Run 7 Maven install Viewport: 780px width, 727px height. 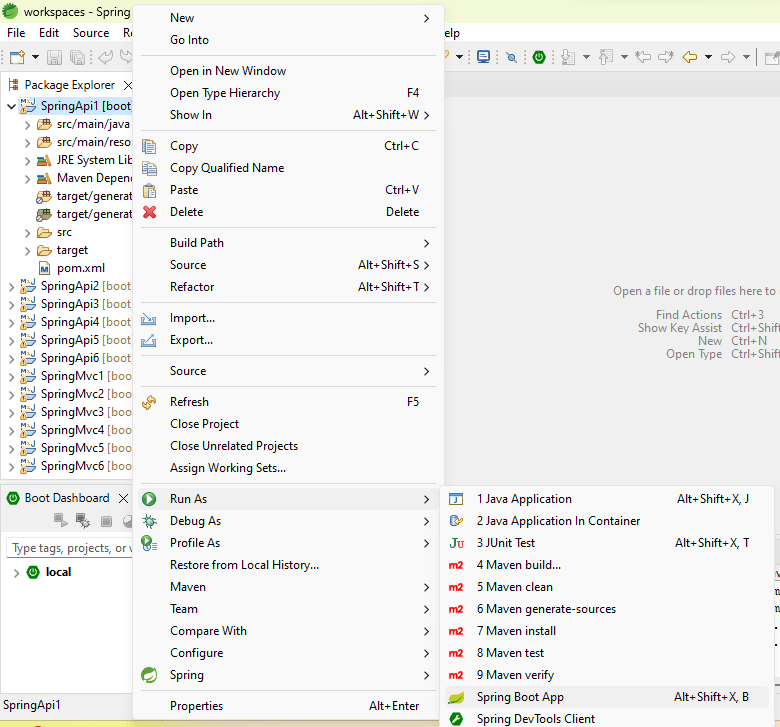(606, 631)
